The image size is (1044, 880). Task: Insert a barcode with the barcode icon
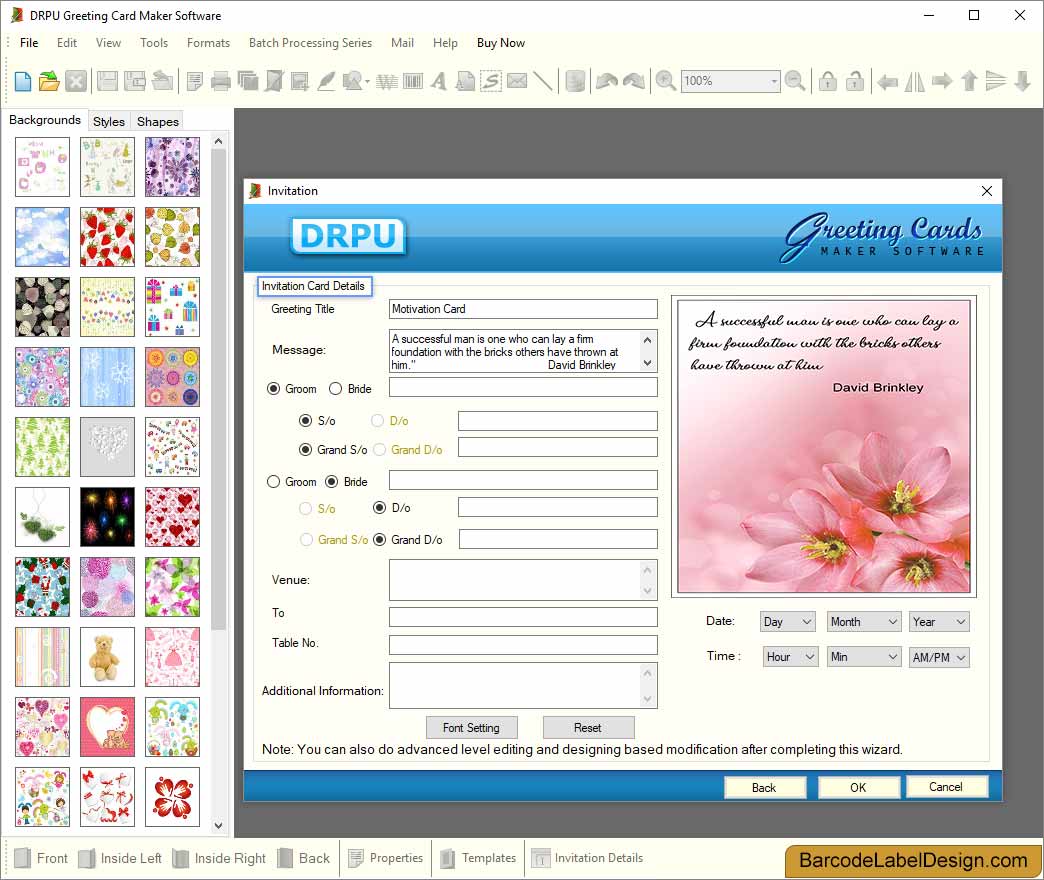[x=413, y=81]
